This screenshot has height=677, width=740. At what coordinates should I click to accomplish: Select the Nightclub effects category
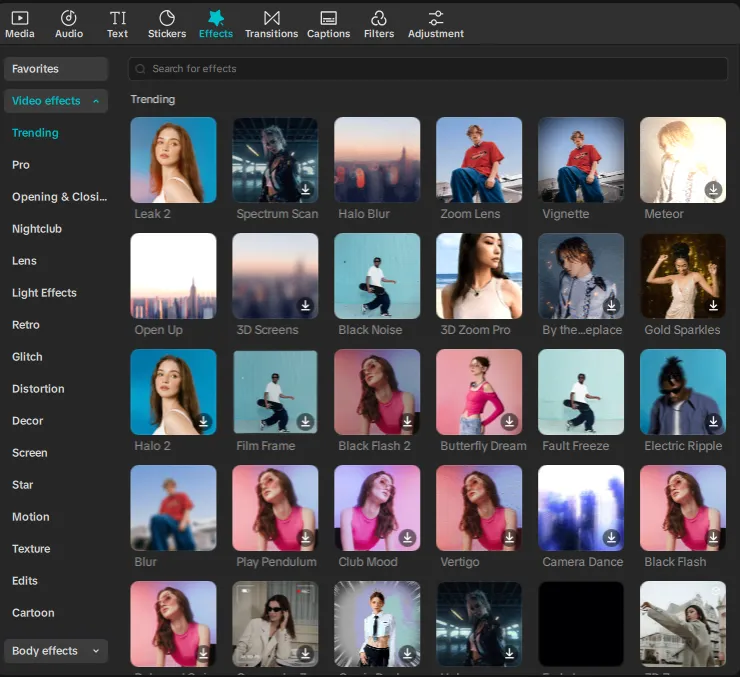(37, 229)
